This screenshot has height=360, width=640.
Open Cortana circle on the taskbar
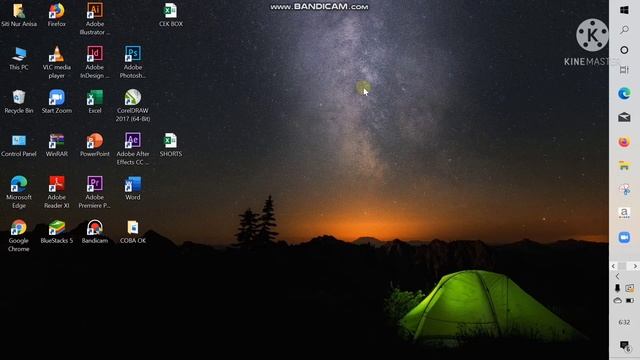click(624, 50)
